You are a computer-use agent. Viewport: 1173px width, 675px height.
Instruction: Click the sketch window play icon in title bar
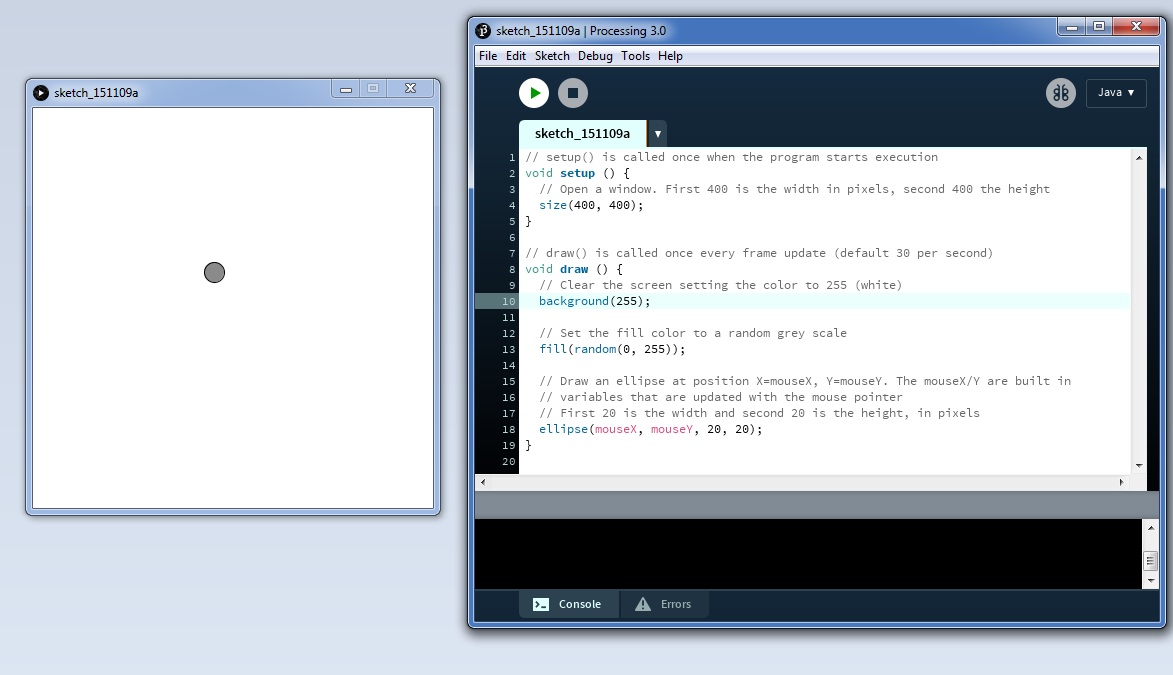click(41, 93)
